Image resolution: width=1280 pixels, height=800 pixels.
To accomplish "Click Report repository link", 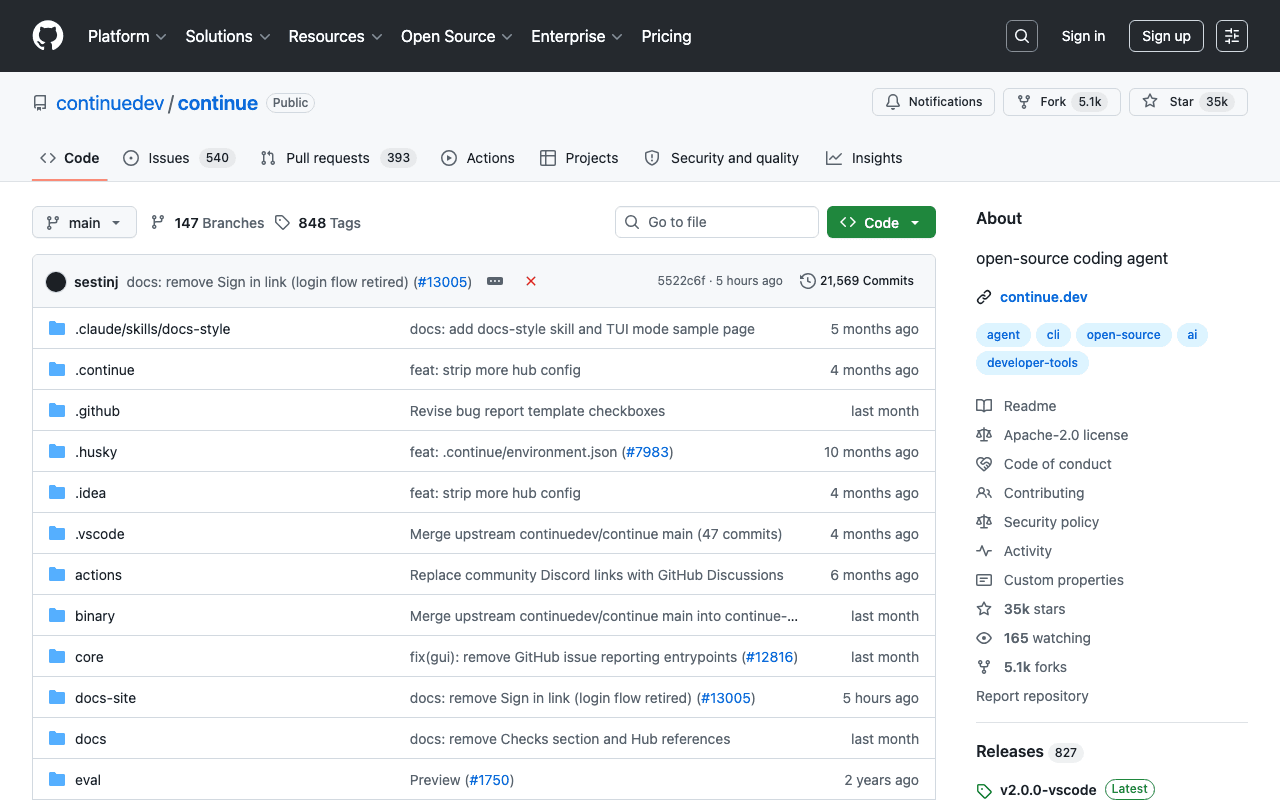I will 1032,696.
